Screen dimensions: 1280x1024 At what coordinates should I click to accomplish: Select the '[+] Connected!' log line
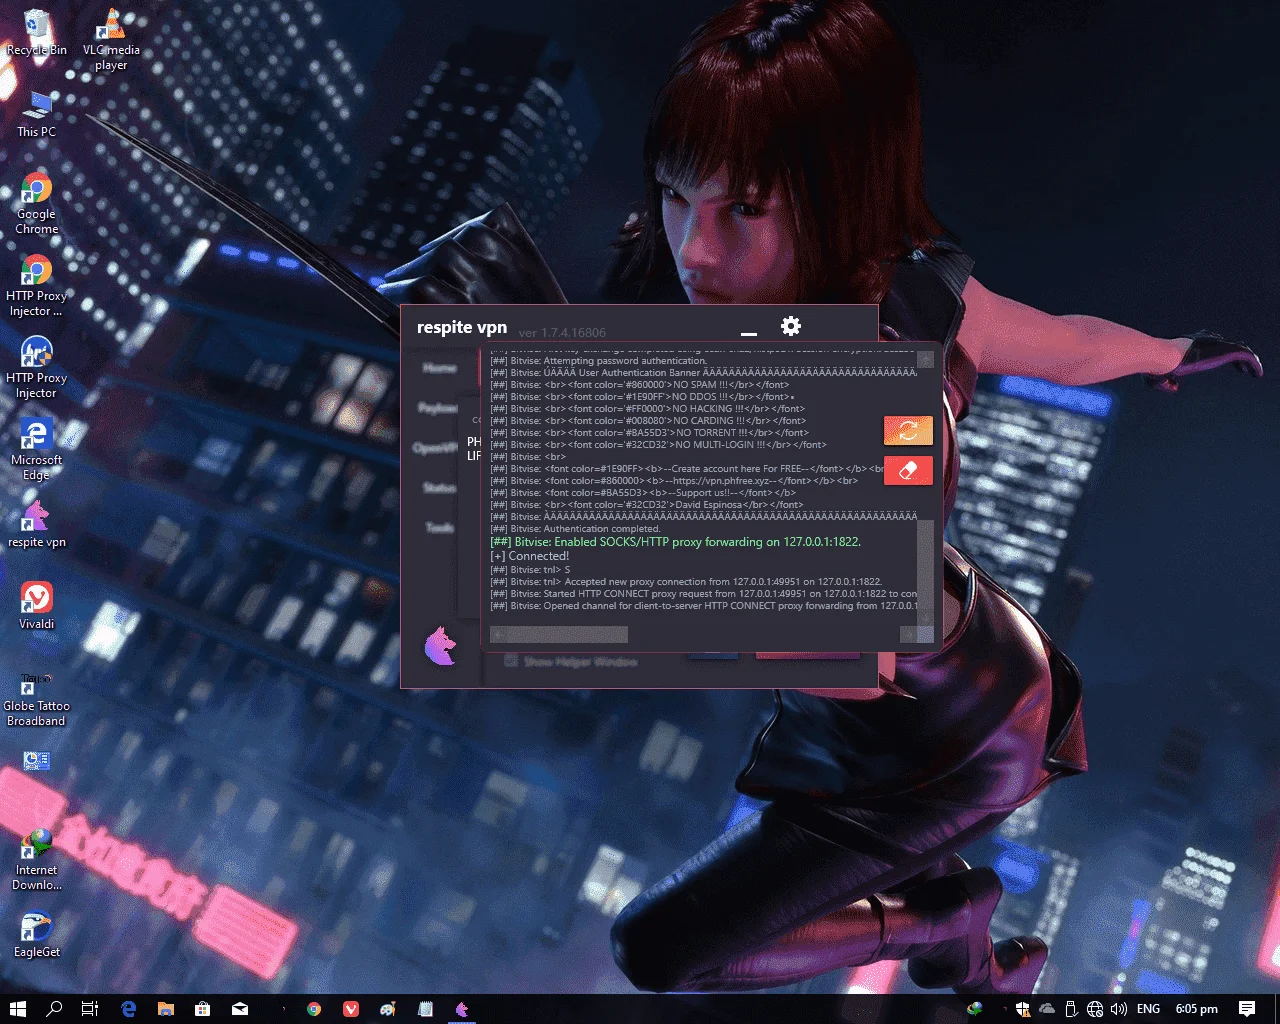[529, 556]
